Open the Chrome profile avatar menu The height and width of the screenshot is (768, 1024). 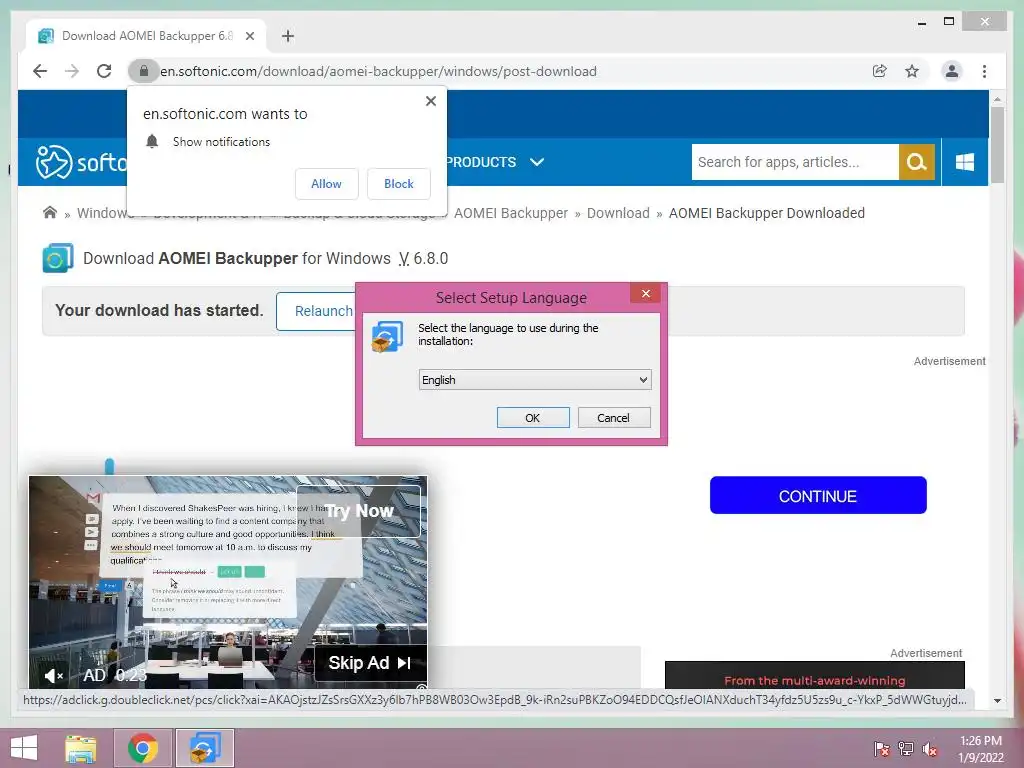pos(952,71)
